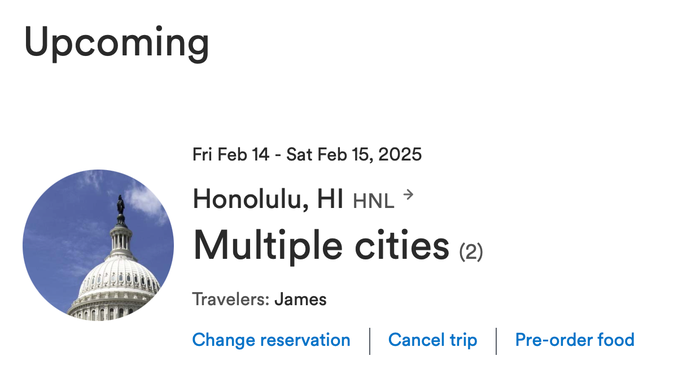This screenshot has width=700, height=373.
Task: Click the Travelers label
Action: (x=231, y=299)
